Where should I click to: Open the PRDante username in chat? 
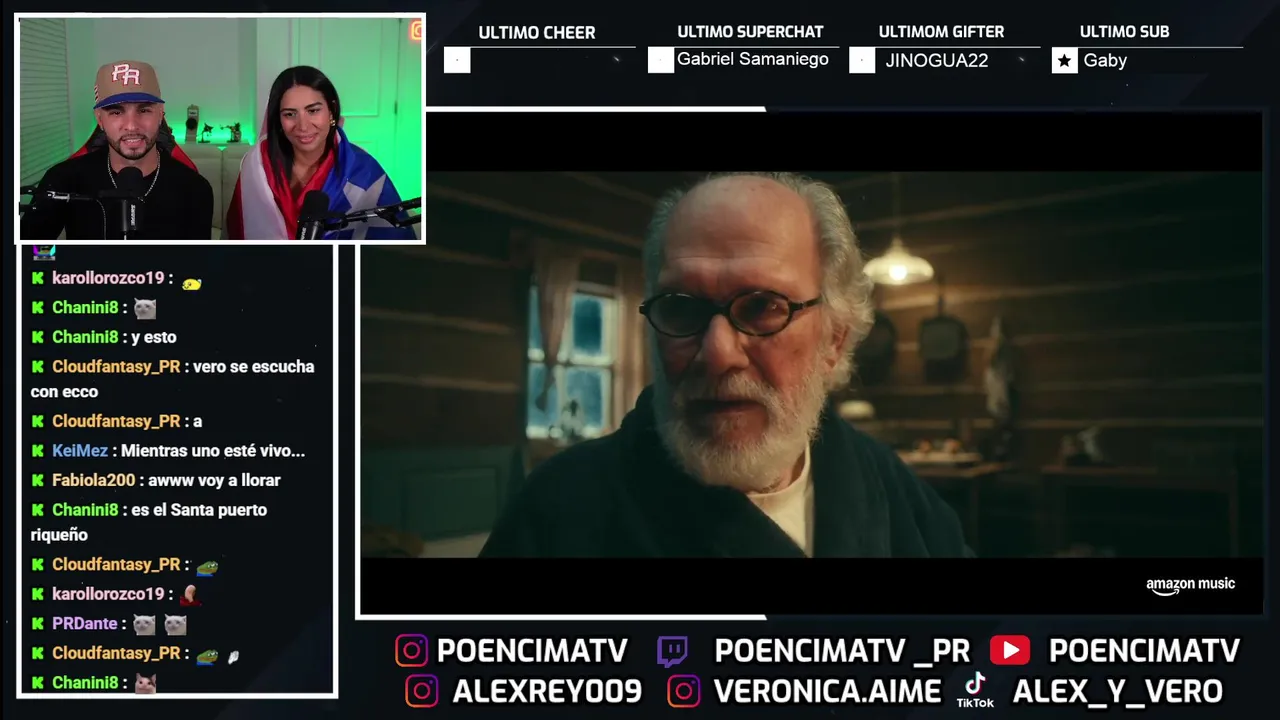(85, 624)
